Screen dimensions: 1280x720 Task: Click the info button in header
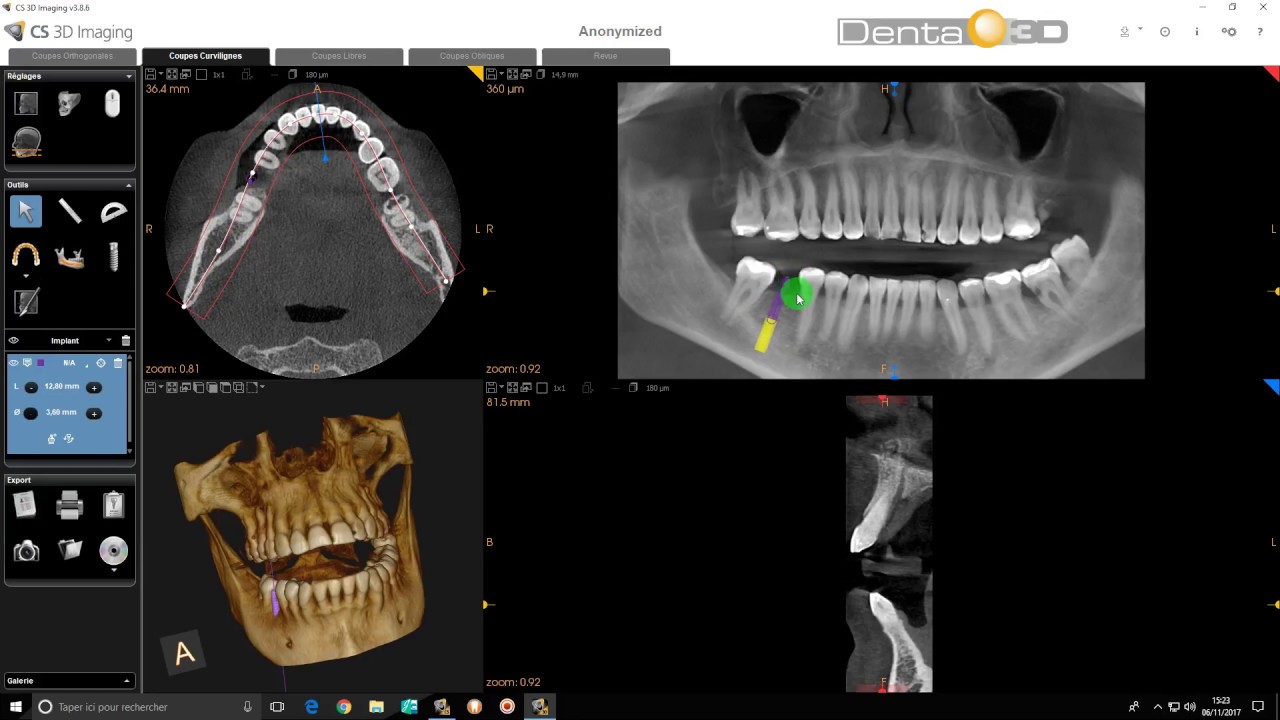pos(1196,32)
